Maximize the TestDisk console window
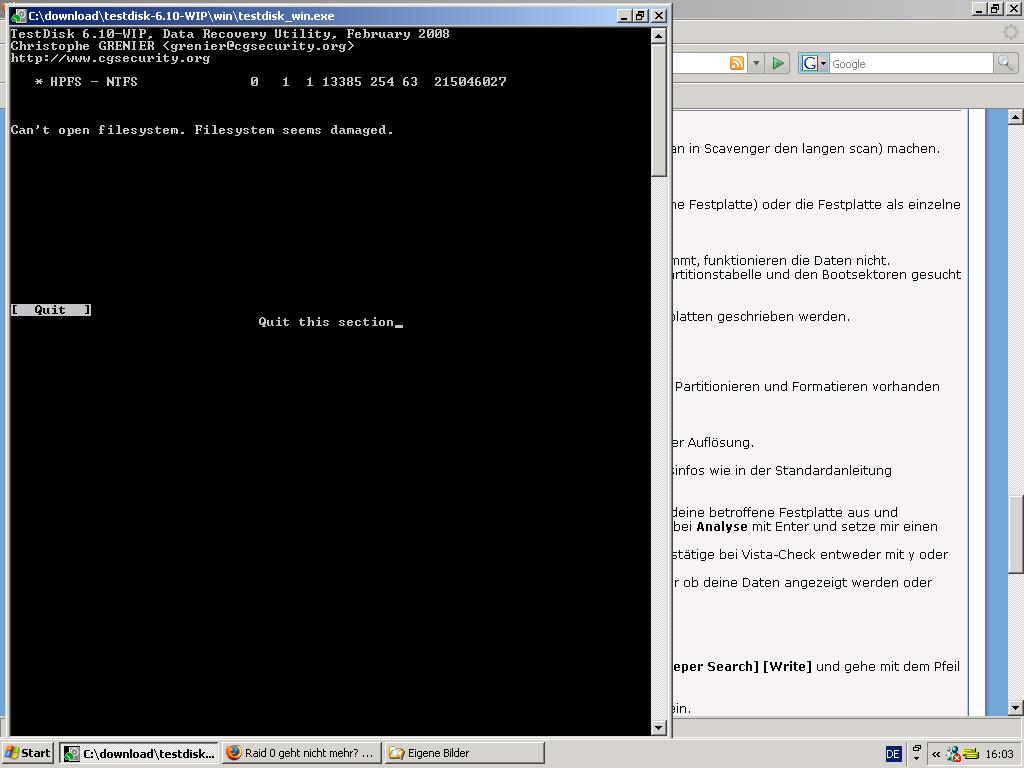 pos(641,16)
